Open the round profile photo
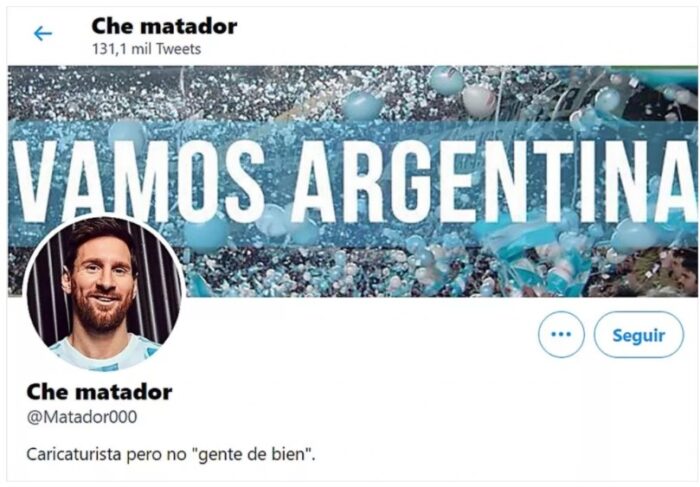The height and width of the screenshot is (487, 700). tap(104, 293)
